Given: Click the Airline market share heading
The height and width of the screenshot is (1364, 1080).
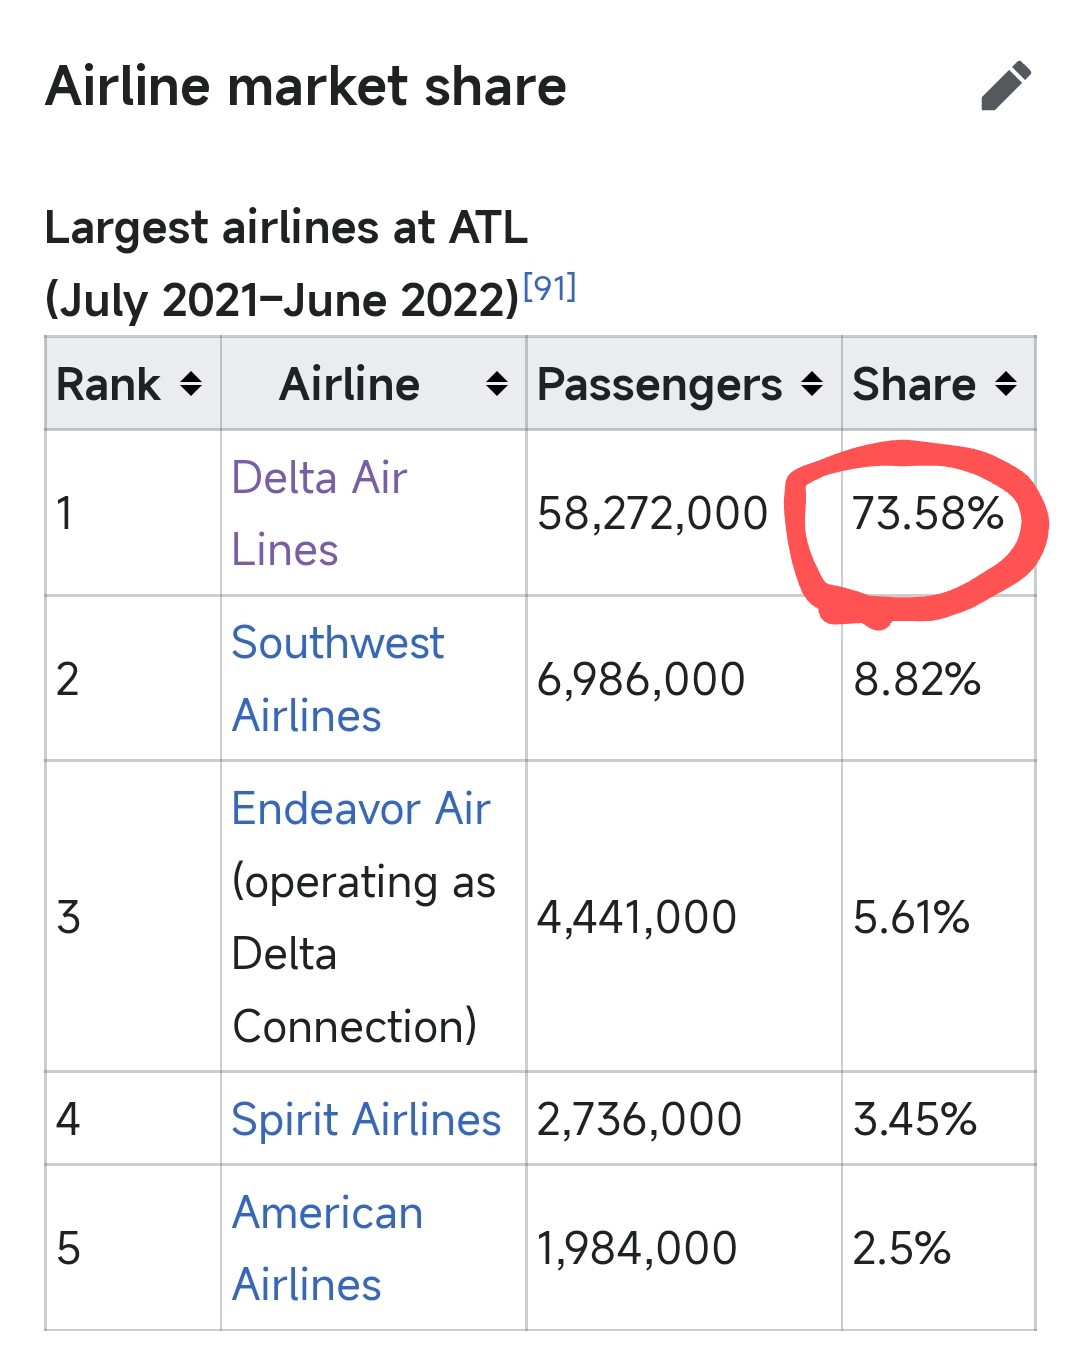Looking at the screenshot, I should 306,86.
